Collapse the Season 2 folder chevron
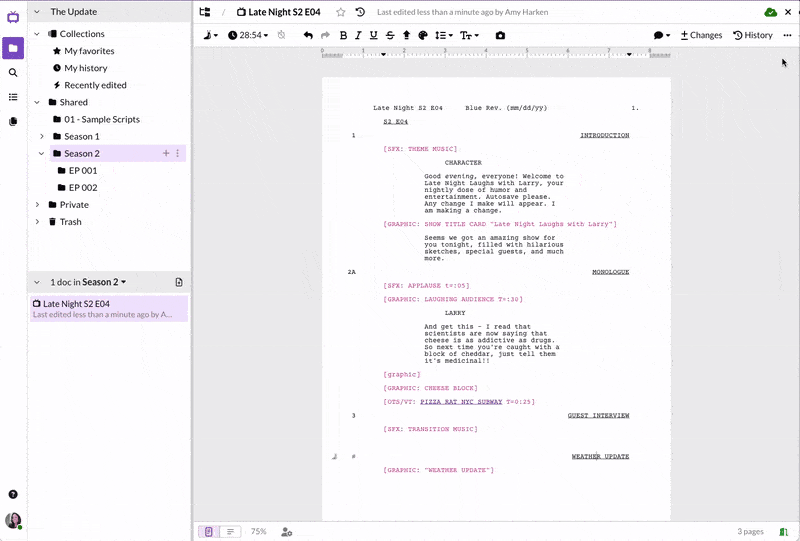 click(x=42, y=154)
